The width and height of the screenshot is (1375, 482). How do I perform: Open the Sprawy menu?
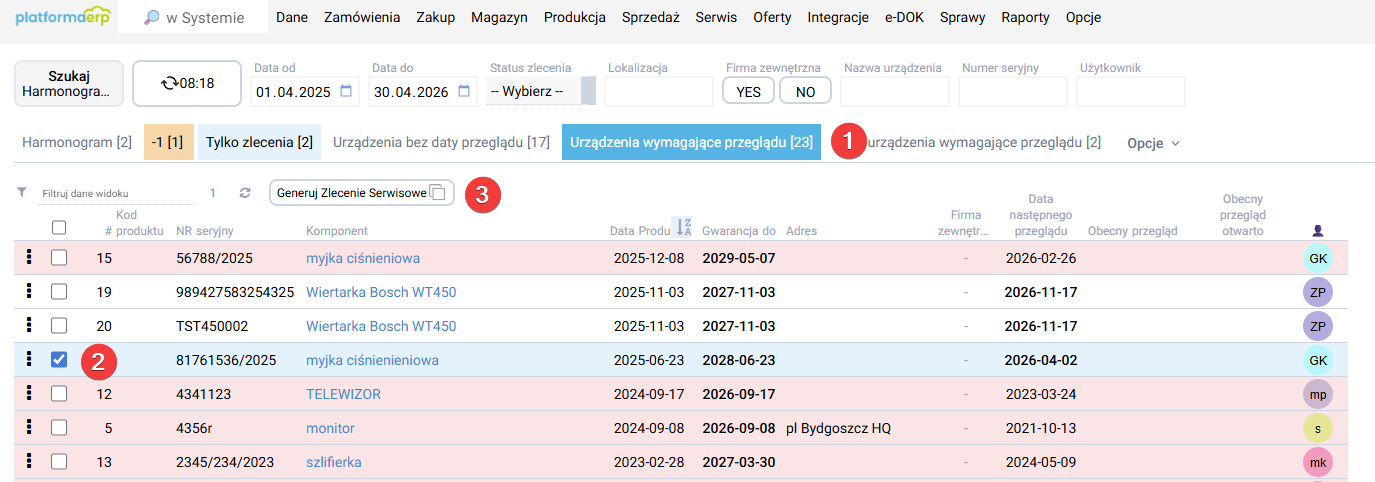coord(963,17)
